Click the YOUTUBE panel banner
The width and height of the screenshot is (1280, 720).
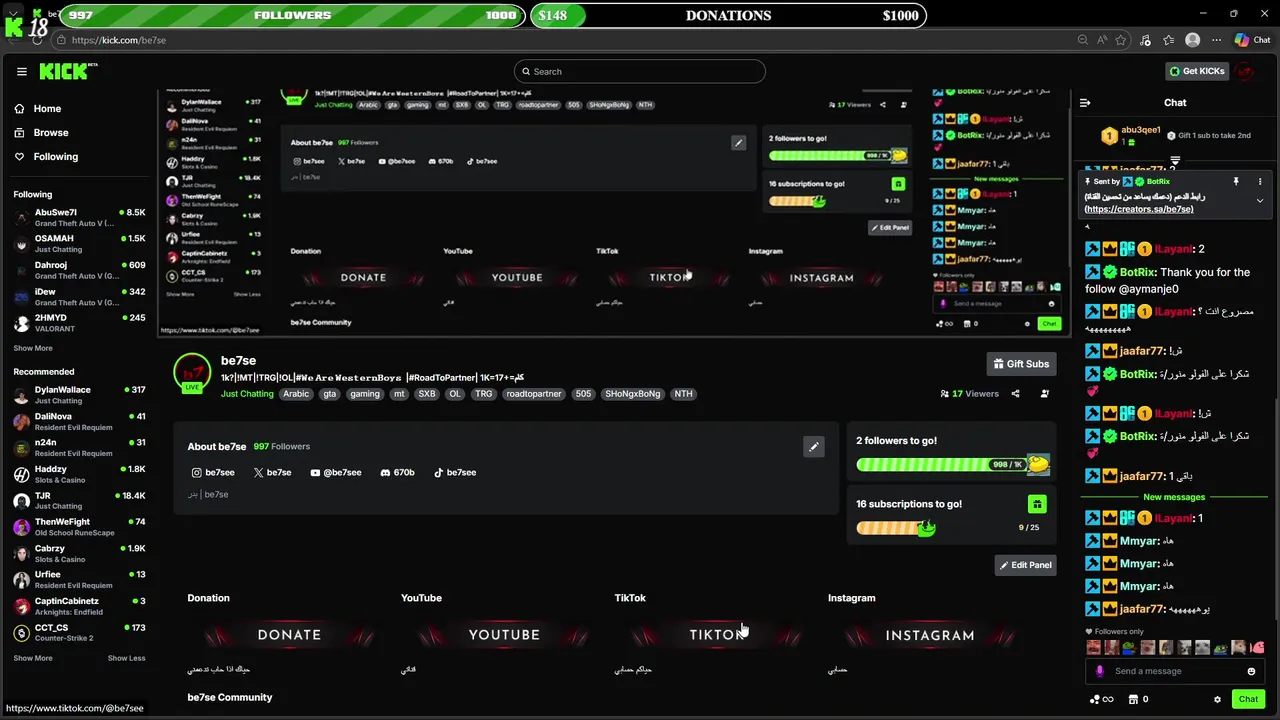click(x=504, y=635)
